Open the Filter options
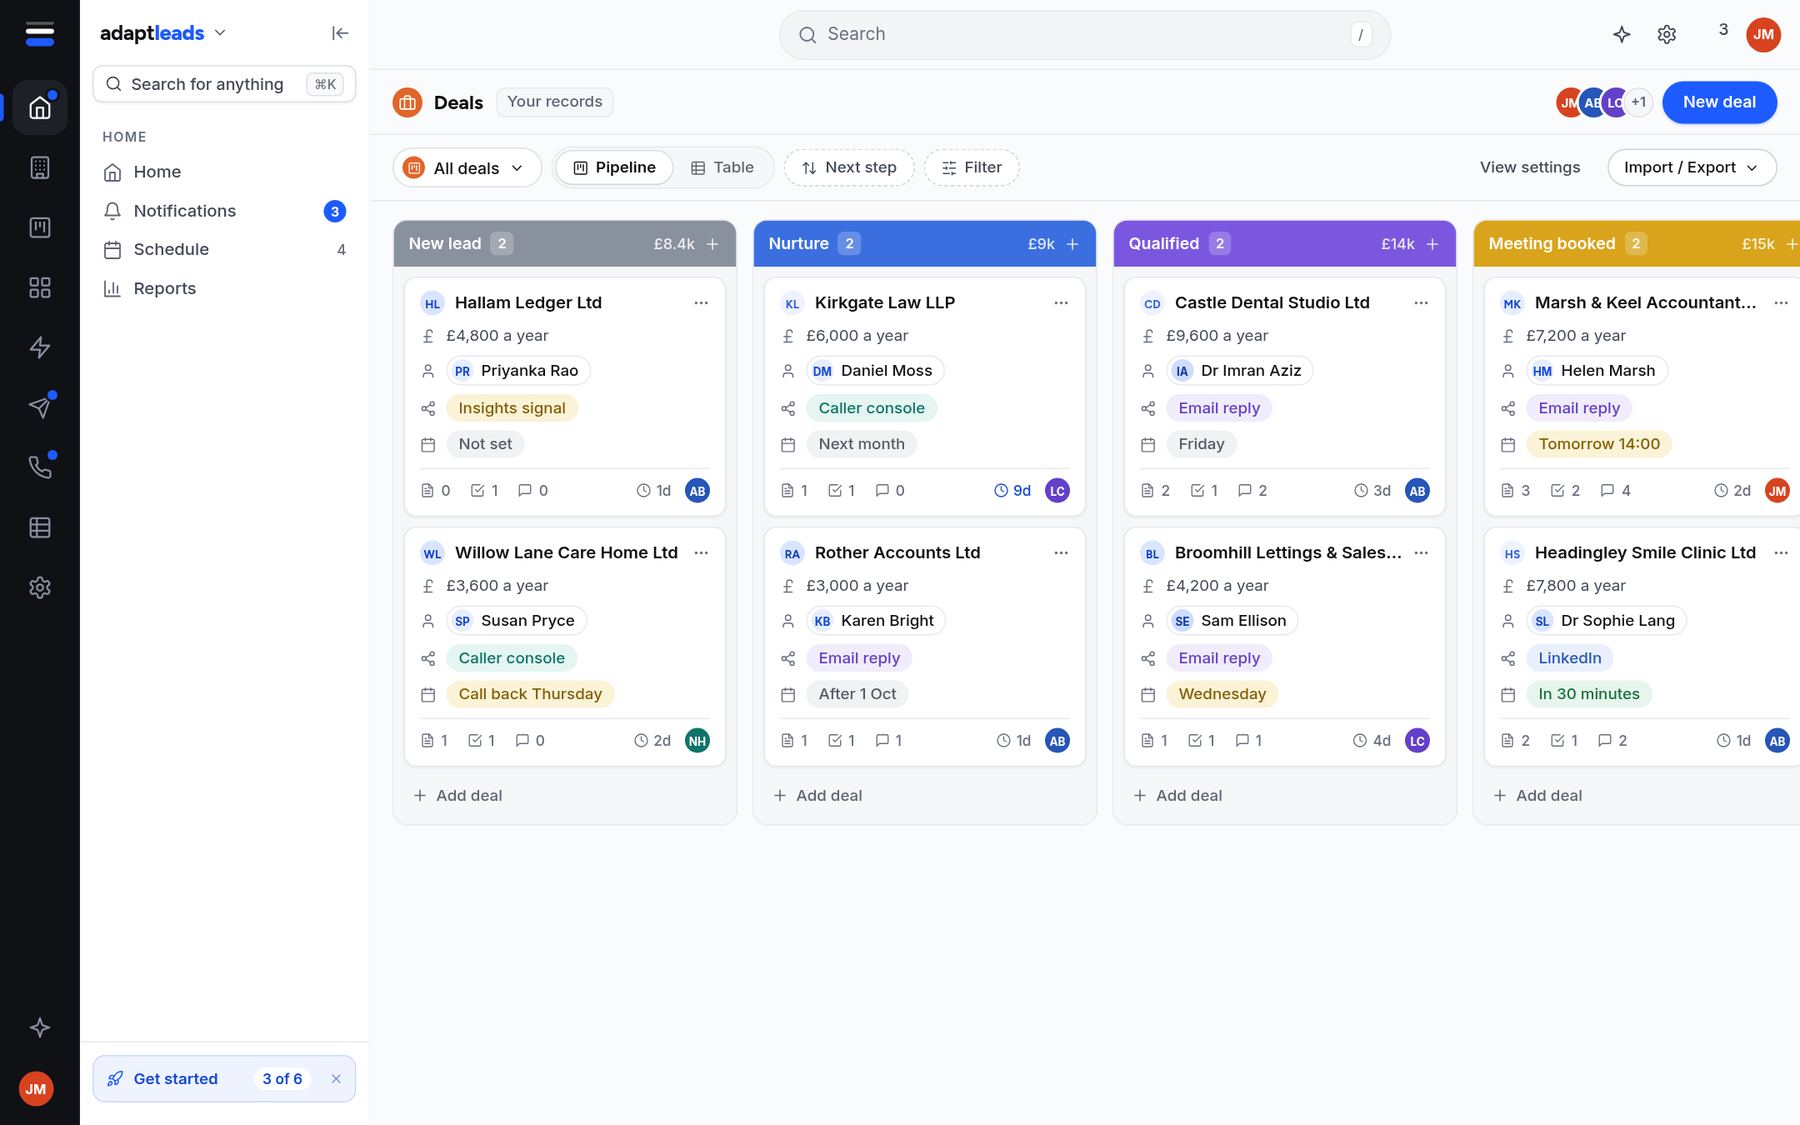 [972, 168]
